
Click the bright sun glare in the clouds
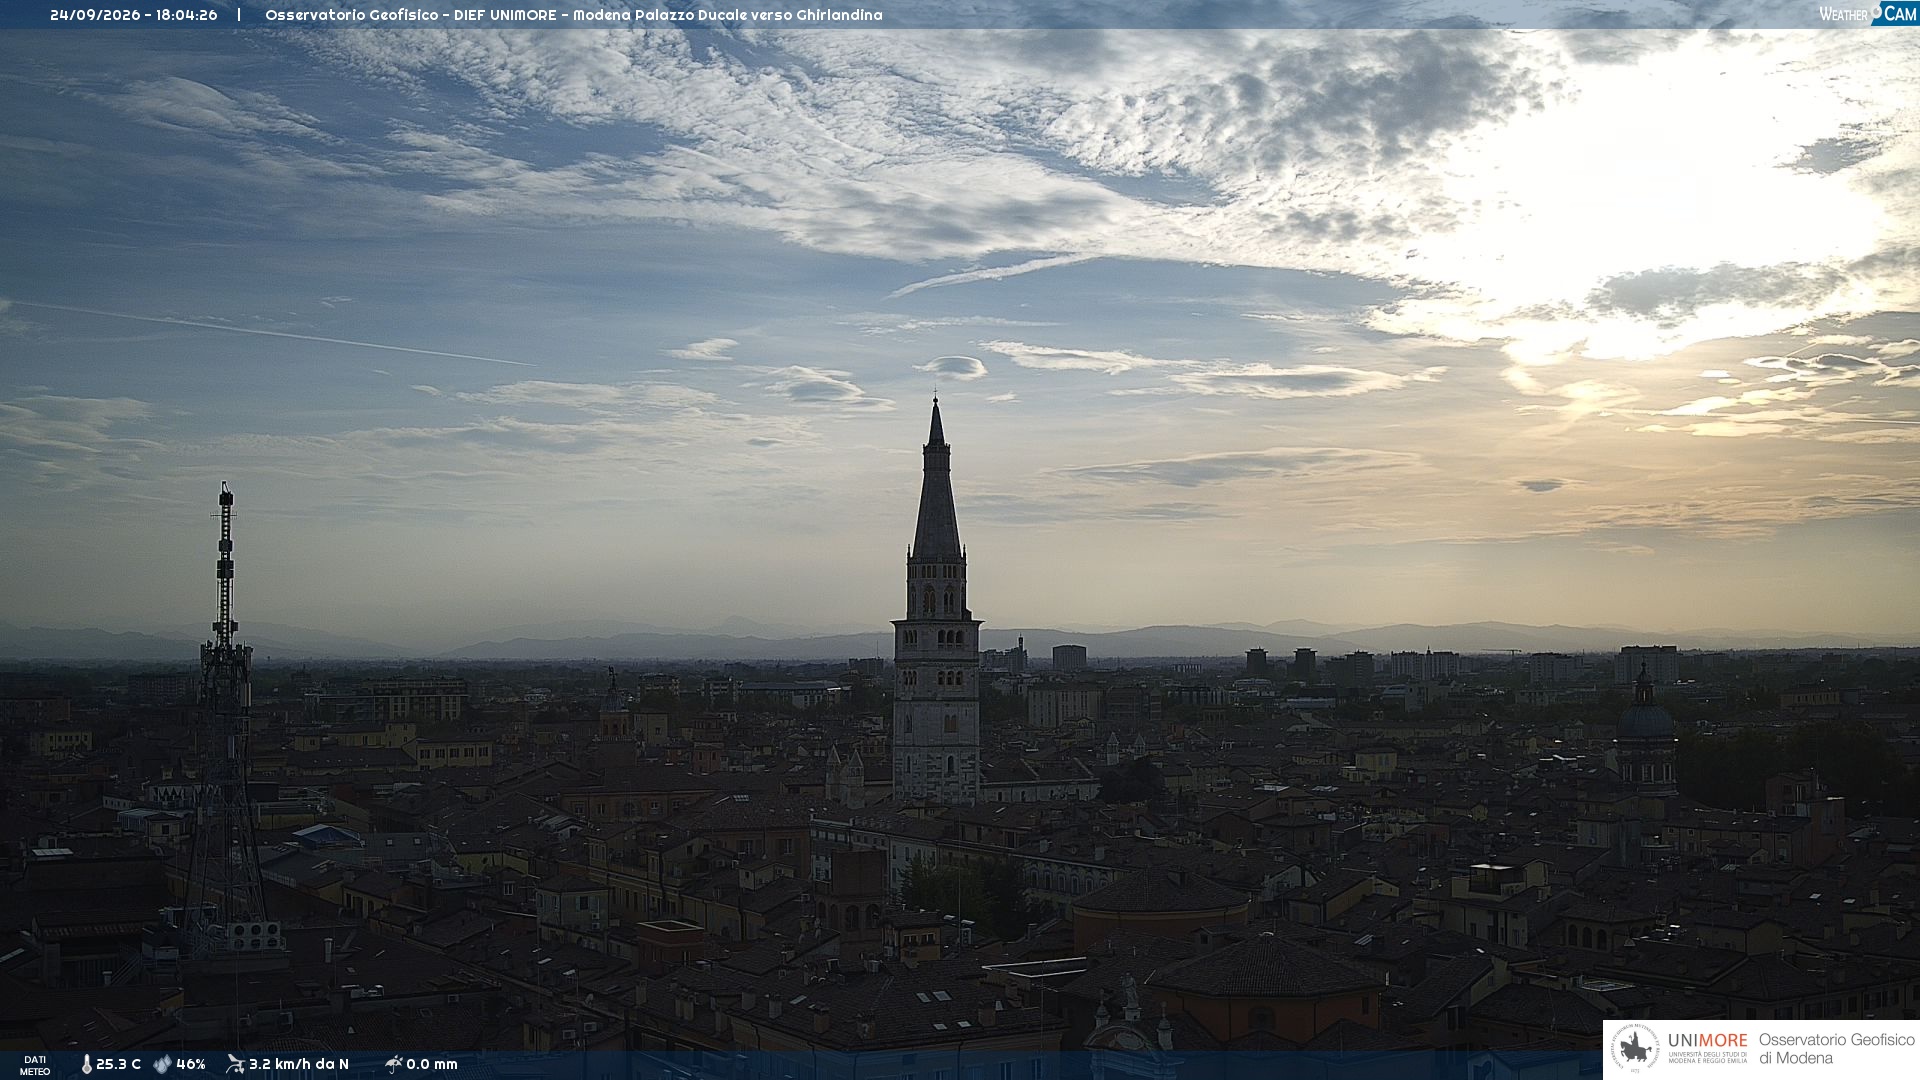point(1650,210)
